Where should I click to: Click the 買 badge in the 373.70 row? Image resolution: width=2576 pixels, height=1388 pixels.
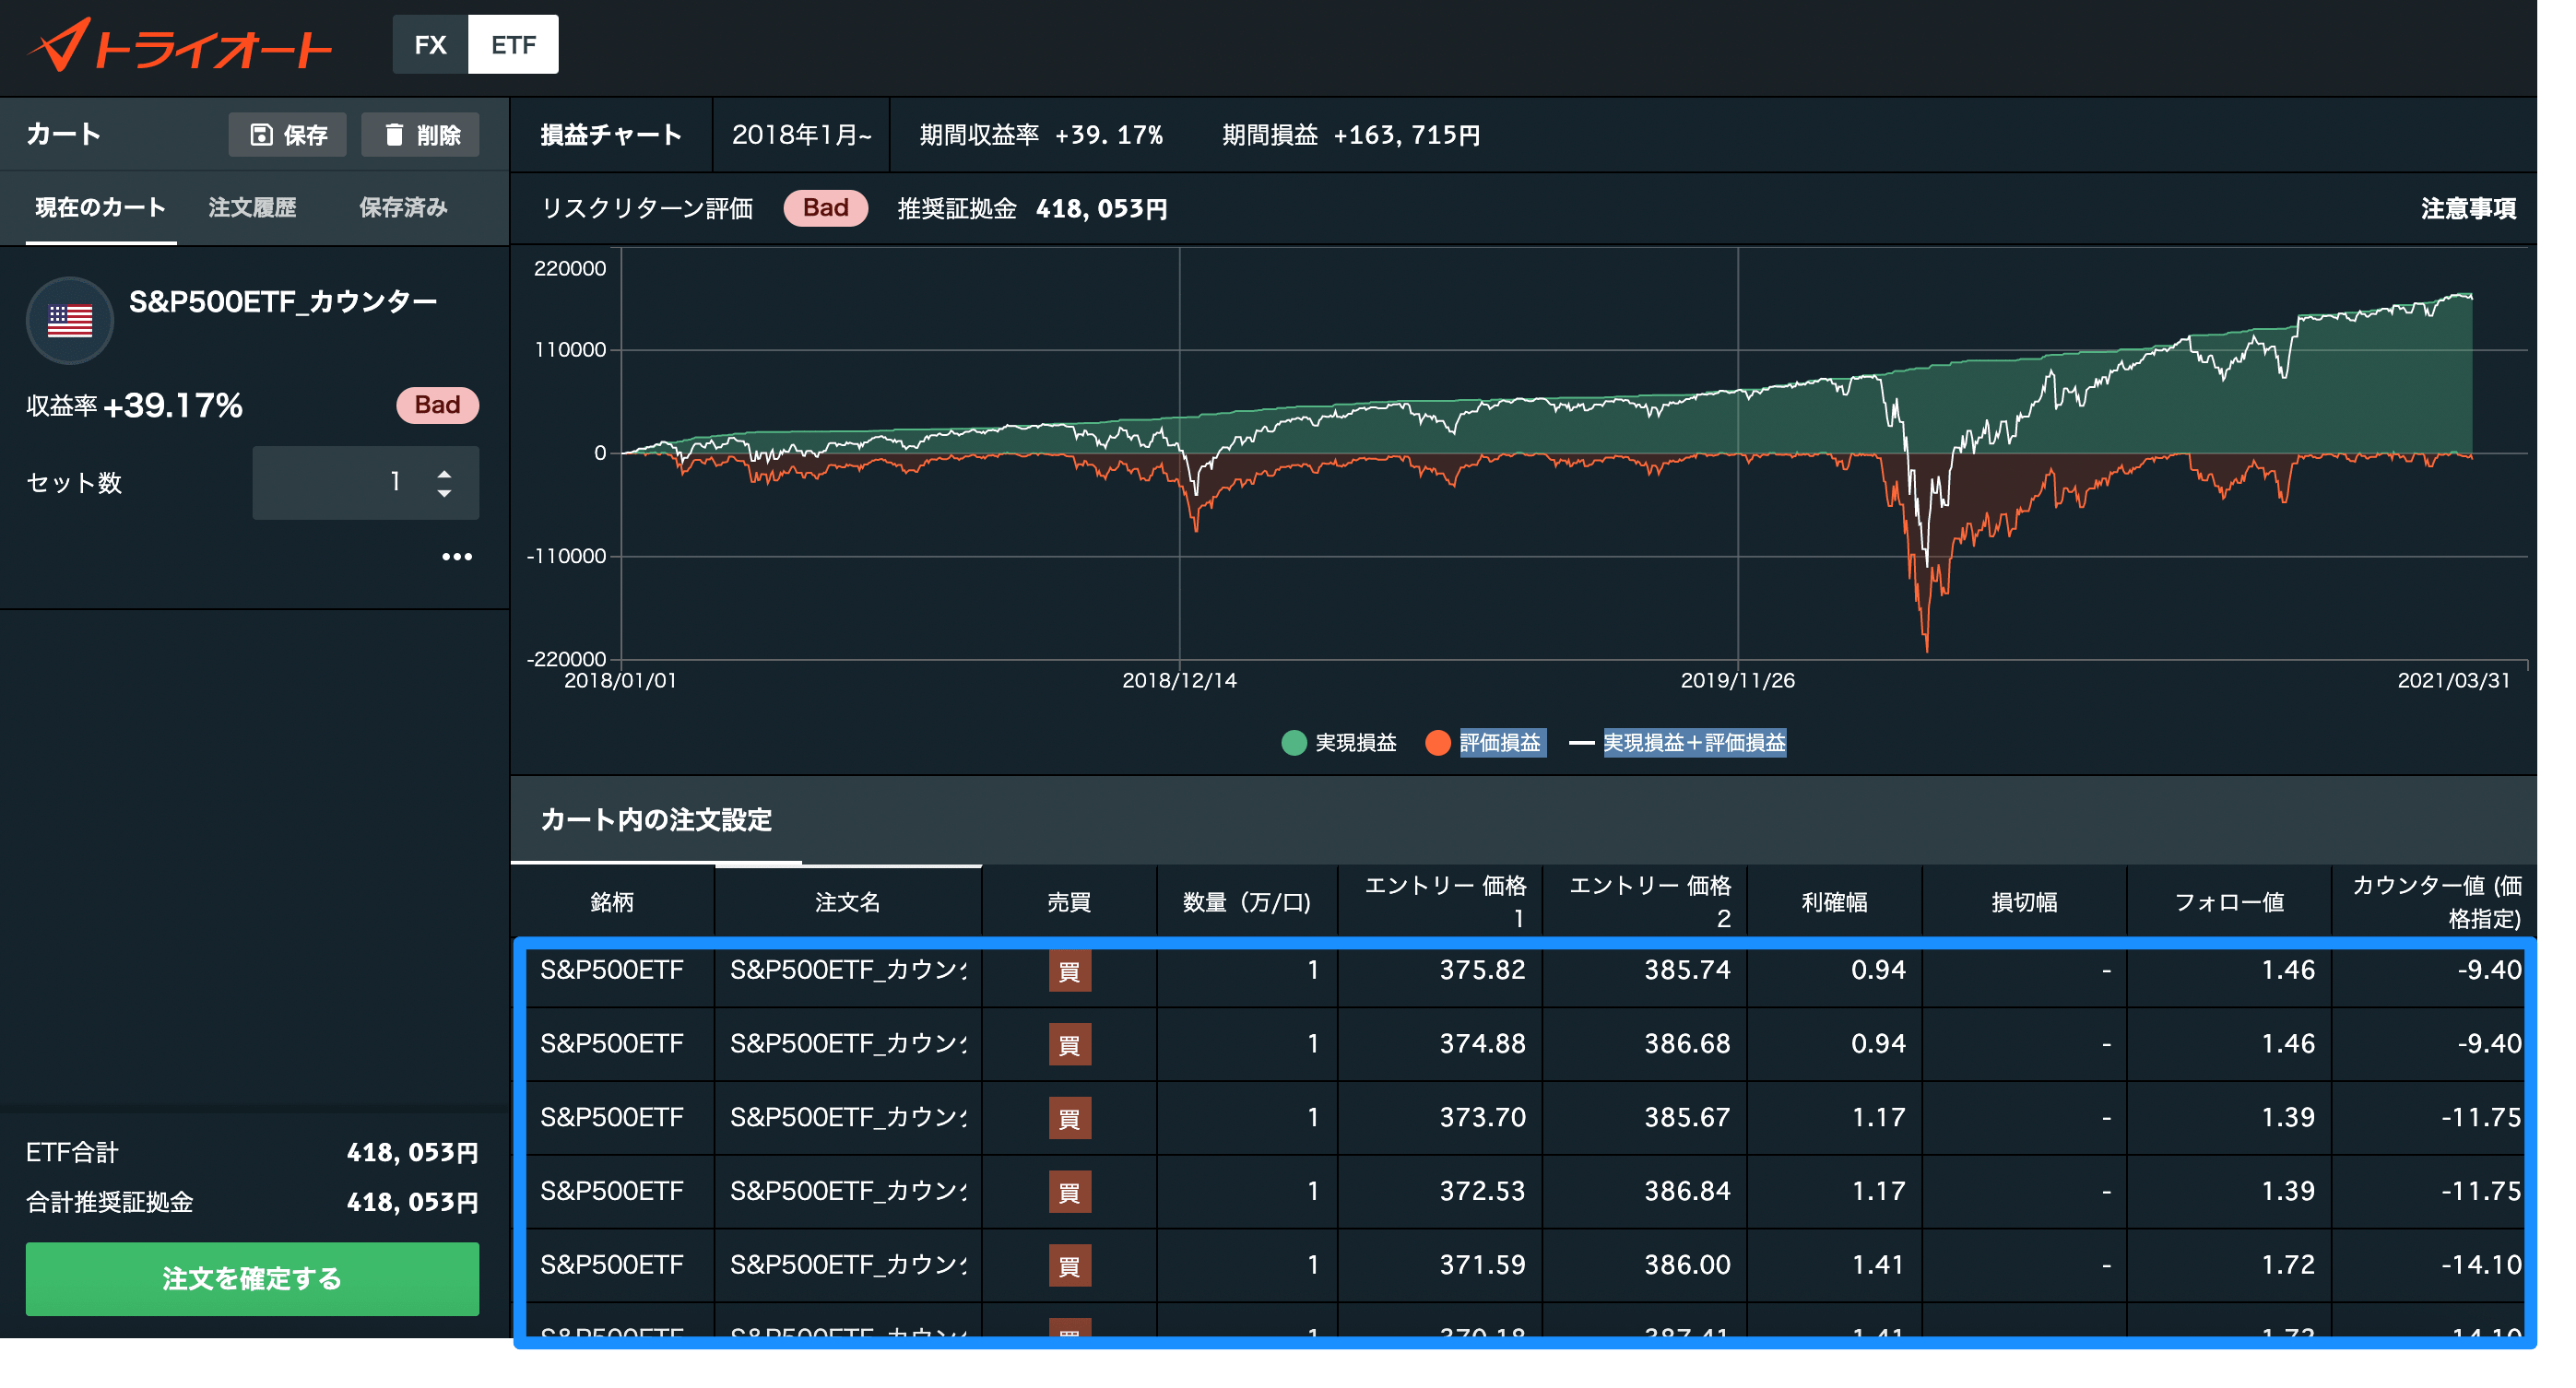tap(1069, 1118)
